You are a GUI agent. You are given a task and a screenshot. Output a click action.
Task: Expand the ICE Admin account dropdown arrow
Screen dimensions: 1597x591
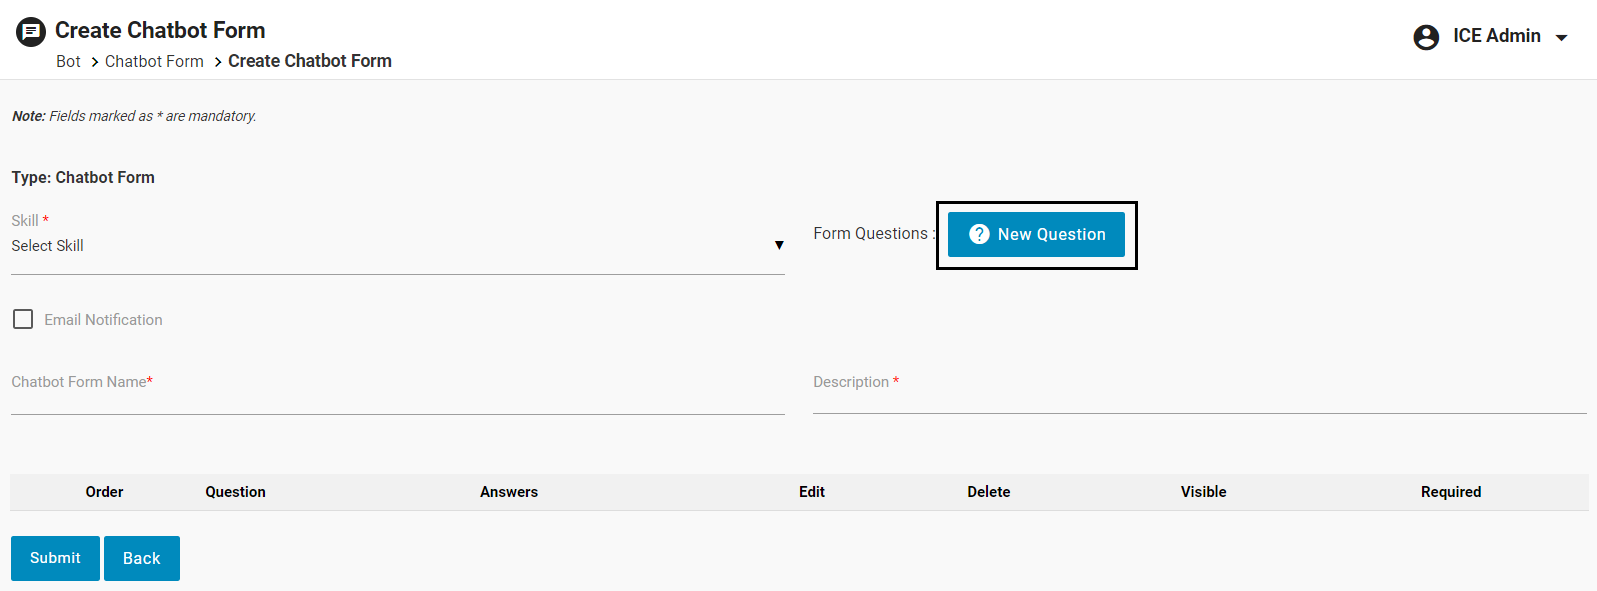[x=1561, y=38]
